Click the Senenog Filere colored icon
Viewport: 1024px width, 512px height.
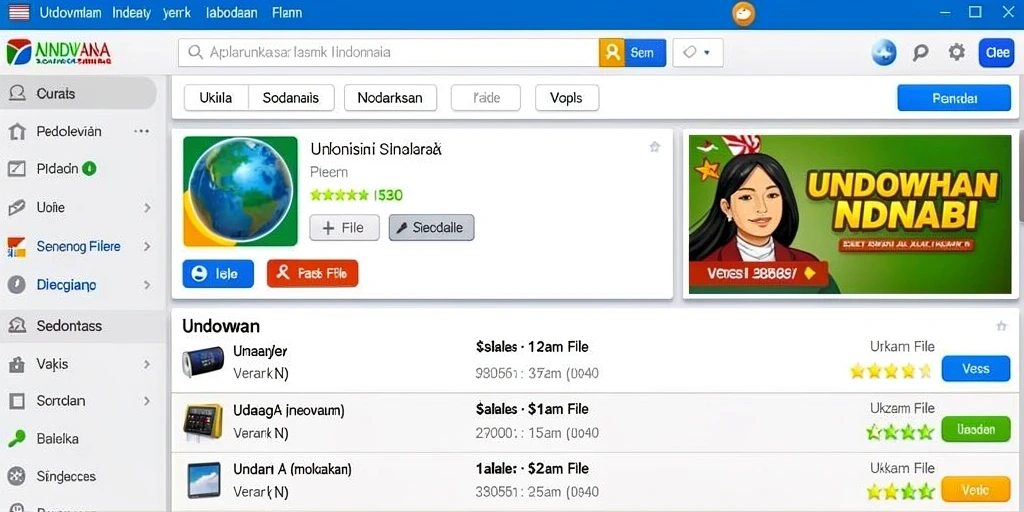point(16,247)
